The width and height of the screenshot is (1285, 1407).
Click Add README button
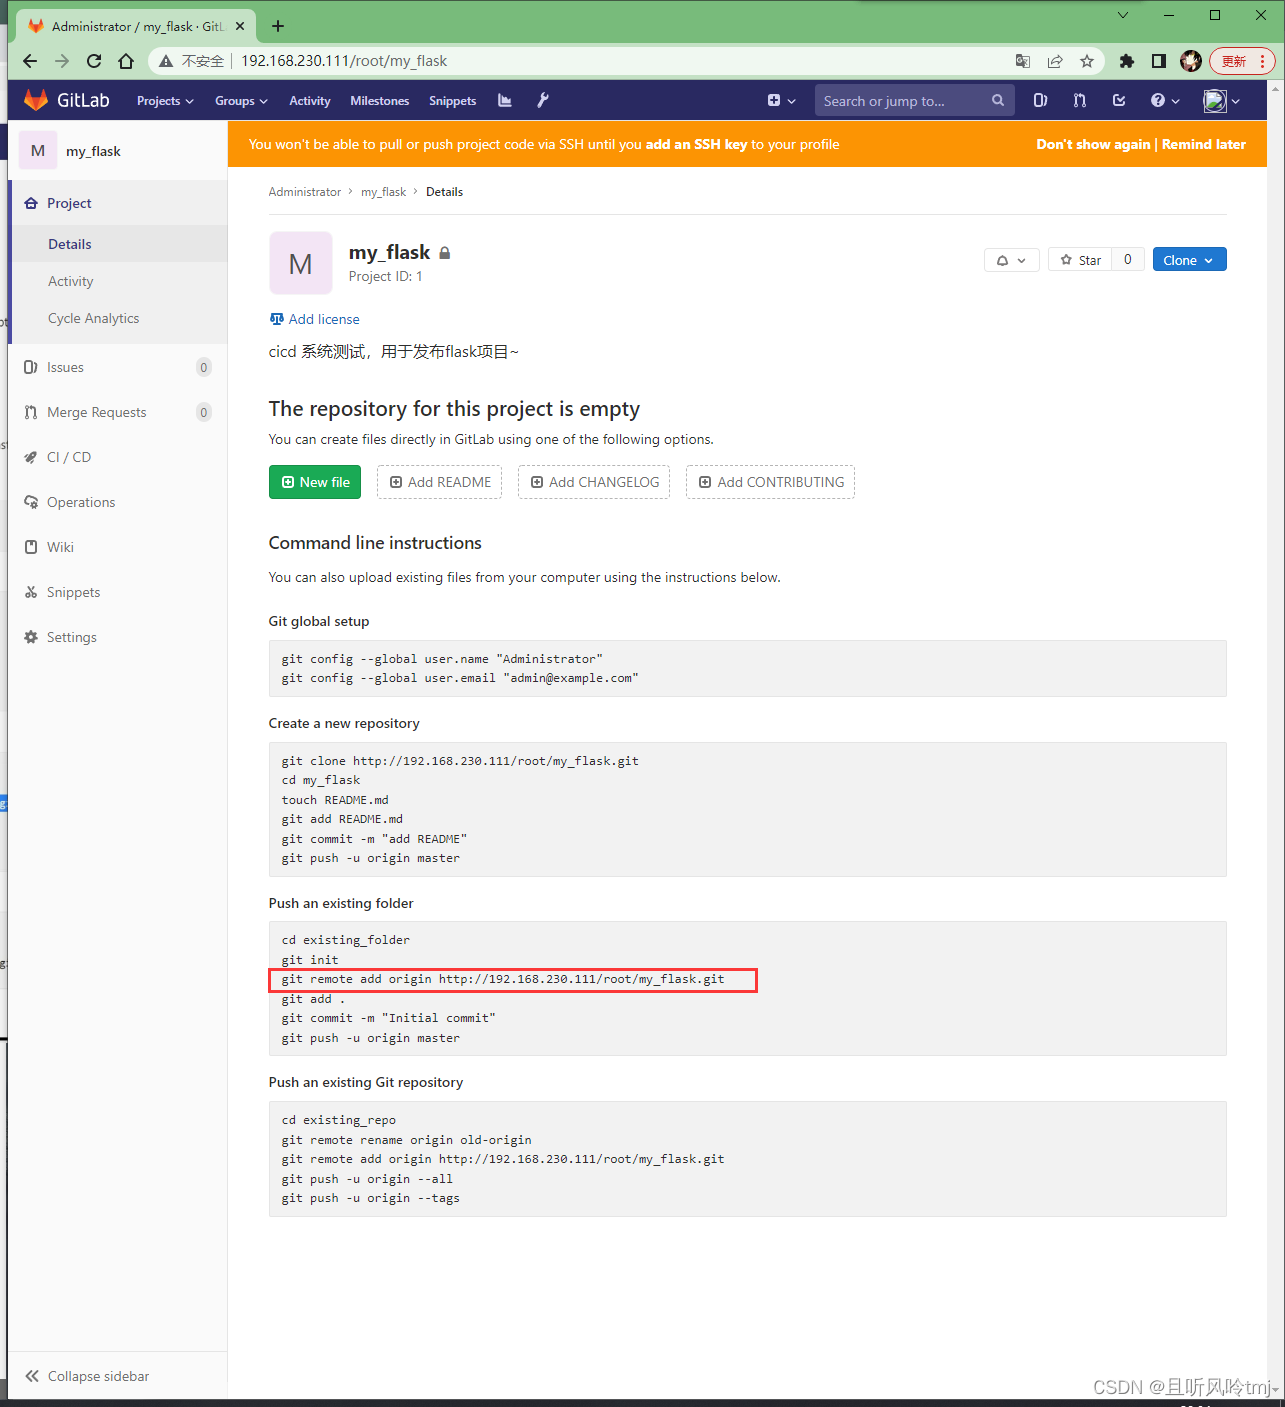click(x=440, y=482)
